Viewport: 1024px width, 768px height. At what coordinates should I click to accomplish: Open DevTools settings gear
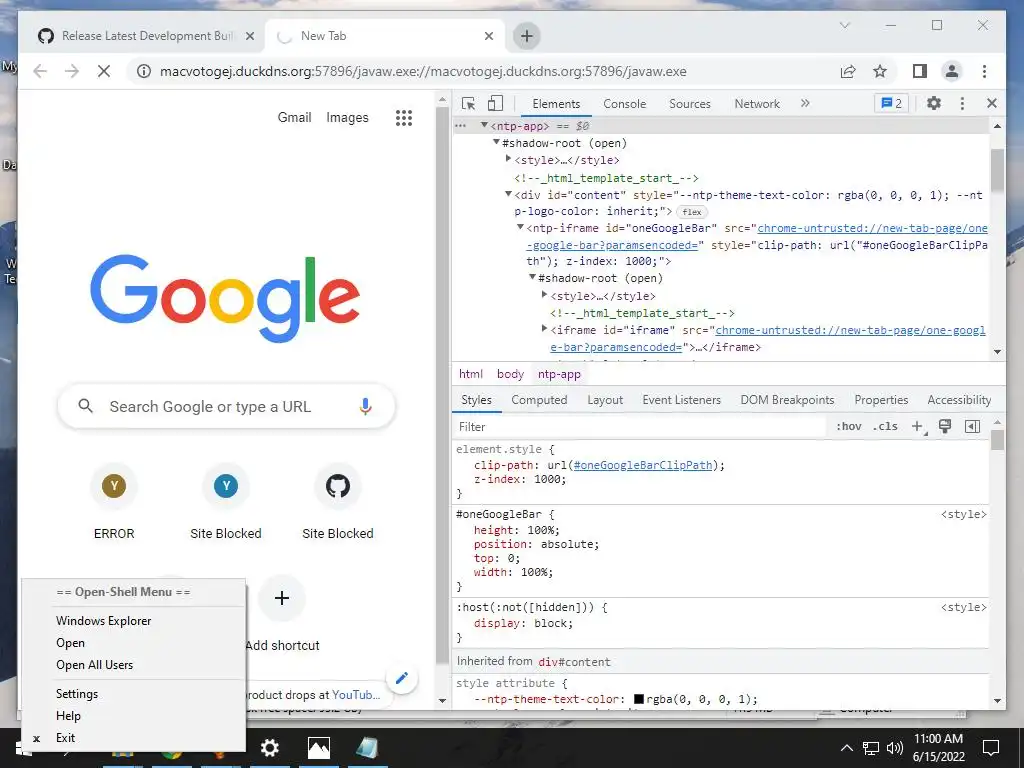pyautogui.click(x=934, y=103)
